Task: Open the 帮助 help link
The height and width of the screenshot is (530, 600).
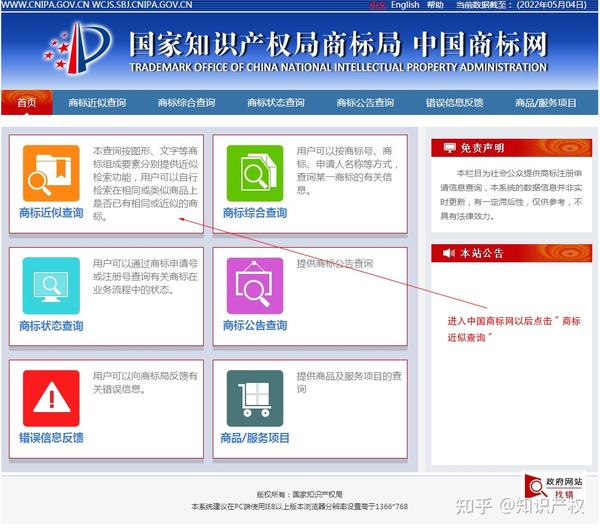Action: [x=435, y=5]
